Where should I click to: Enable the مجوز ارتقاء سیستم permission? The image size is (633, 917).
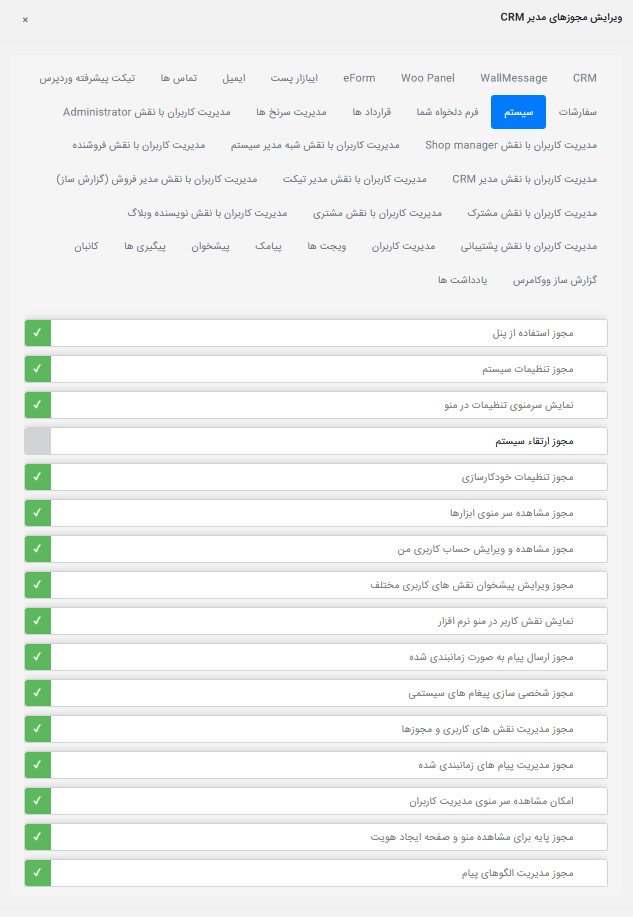pyautogui.click(x=37, y=441)
